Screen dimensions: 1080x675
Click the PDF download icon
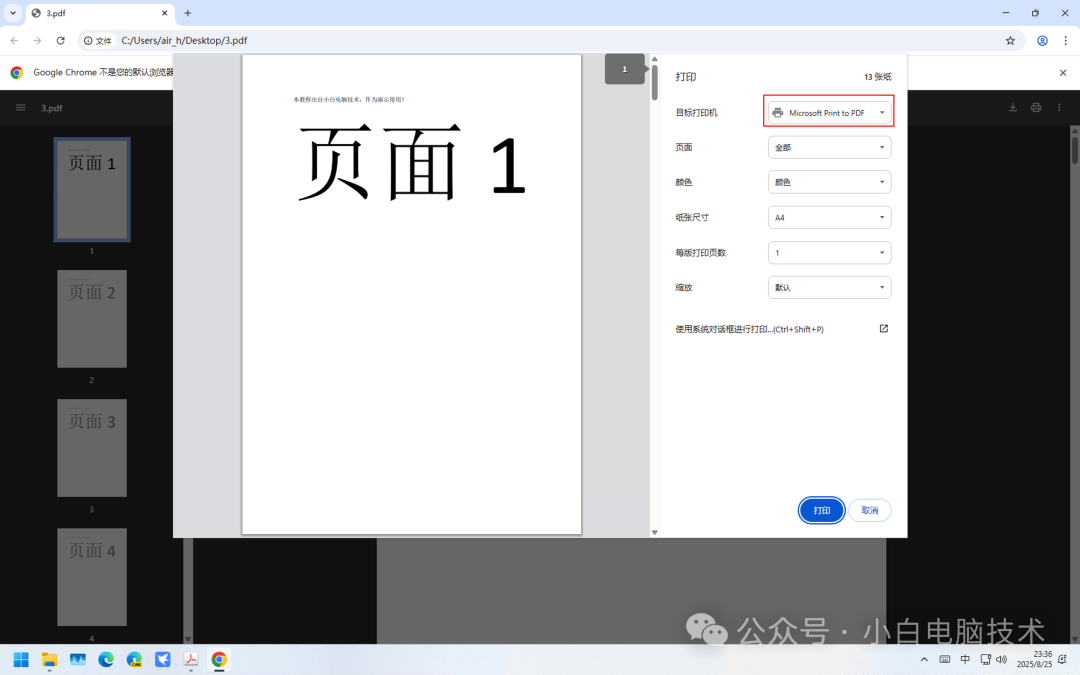click(1012, 107)
